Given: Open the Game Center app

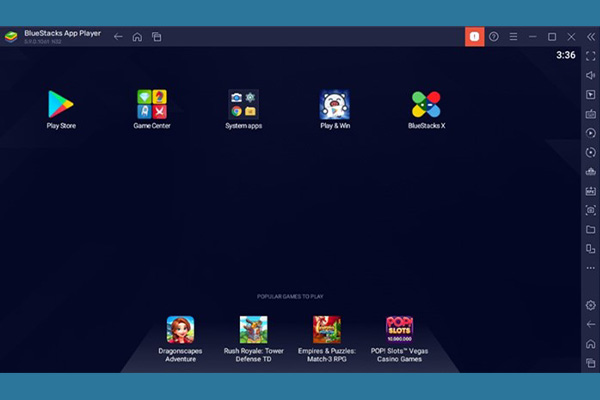Looking at the screenshot, I should click(x=152, y=109).
